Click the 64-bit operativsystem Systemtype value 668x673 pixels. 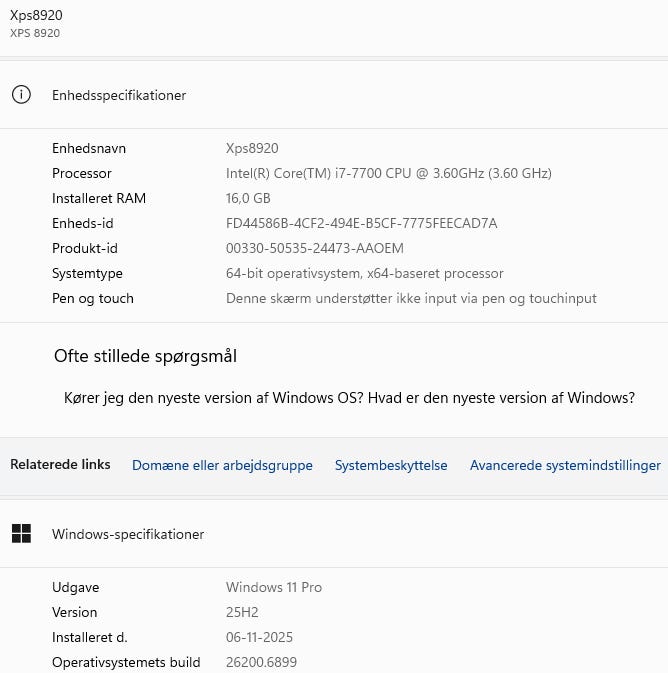click(x=365, y=273)
